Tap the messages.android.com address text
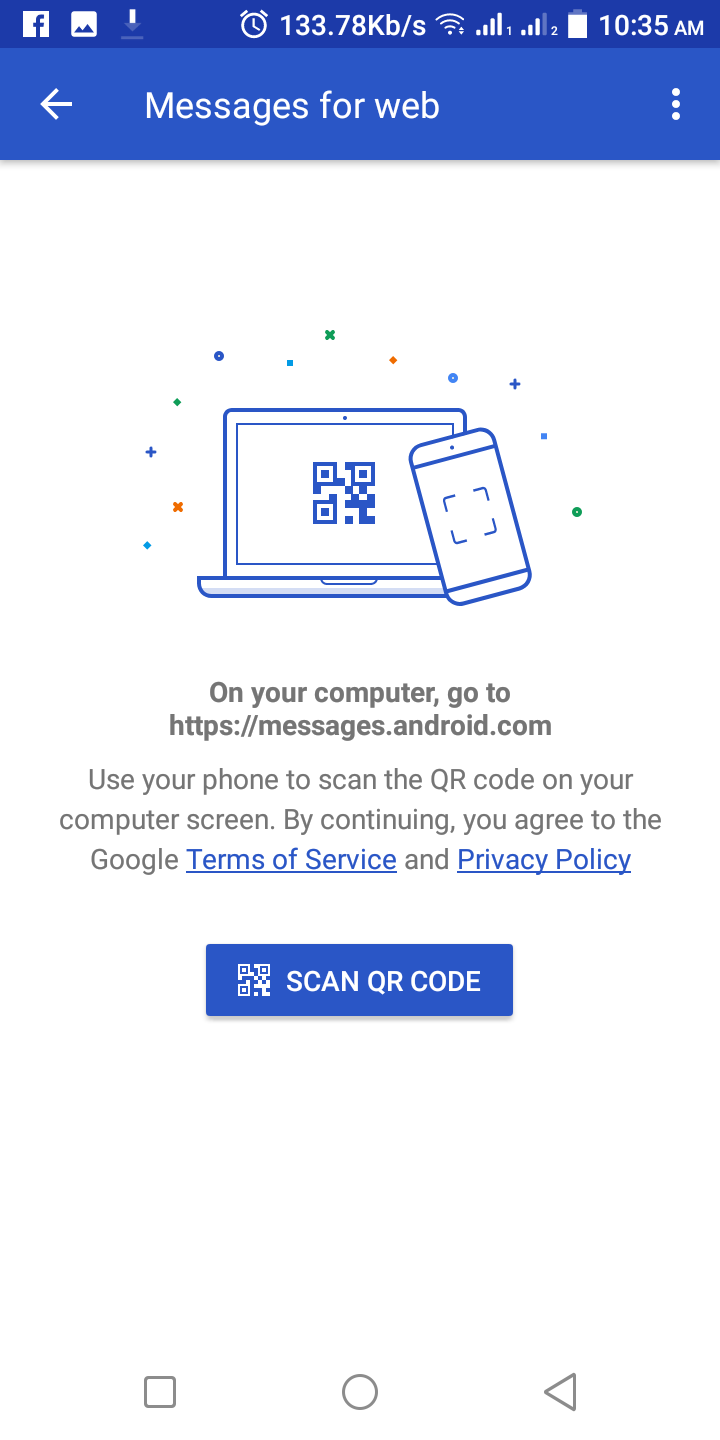This screenshot has width=720, height=1440. [360, 725]
